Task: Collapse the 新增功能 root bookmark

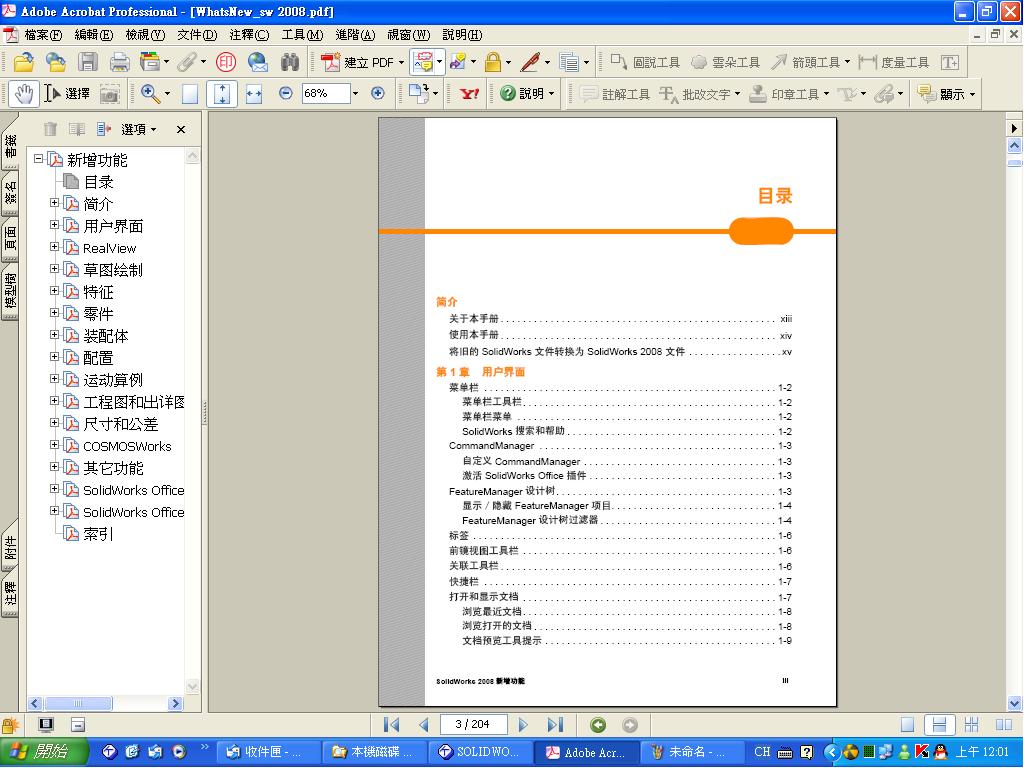Action: tap(39, 159)
